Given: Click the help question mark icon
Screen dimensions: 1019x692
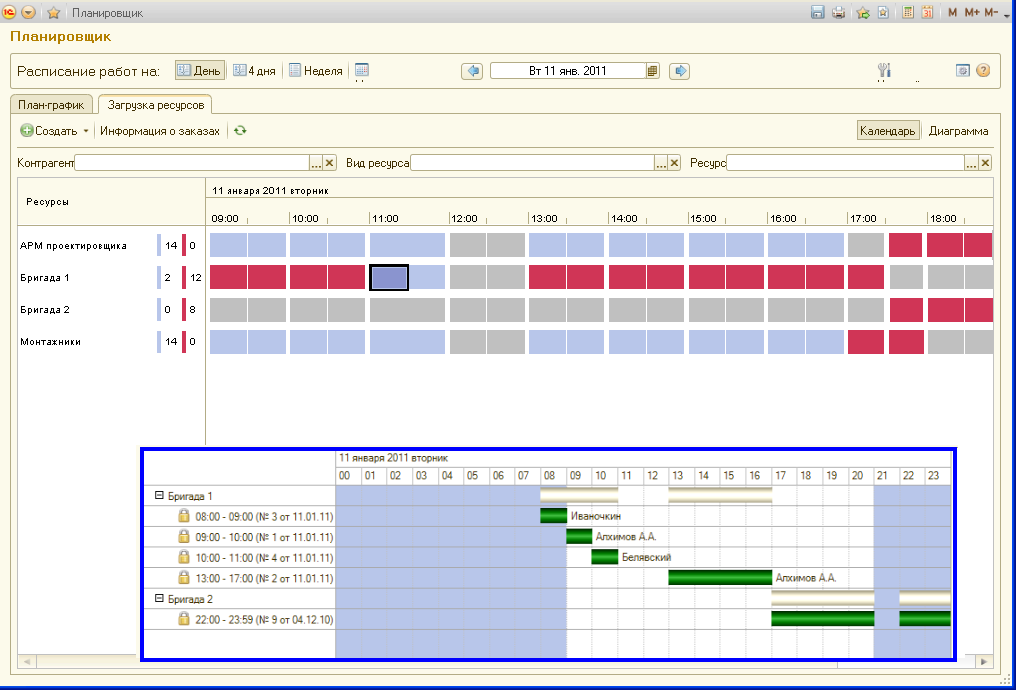Looking at the screenshot, I should click(x=983, y=71).
